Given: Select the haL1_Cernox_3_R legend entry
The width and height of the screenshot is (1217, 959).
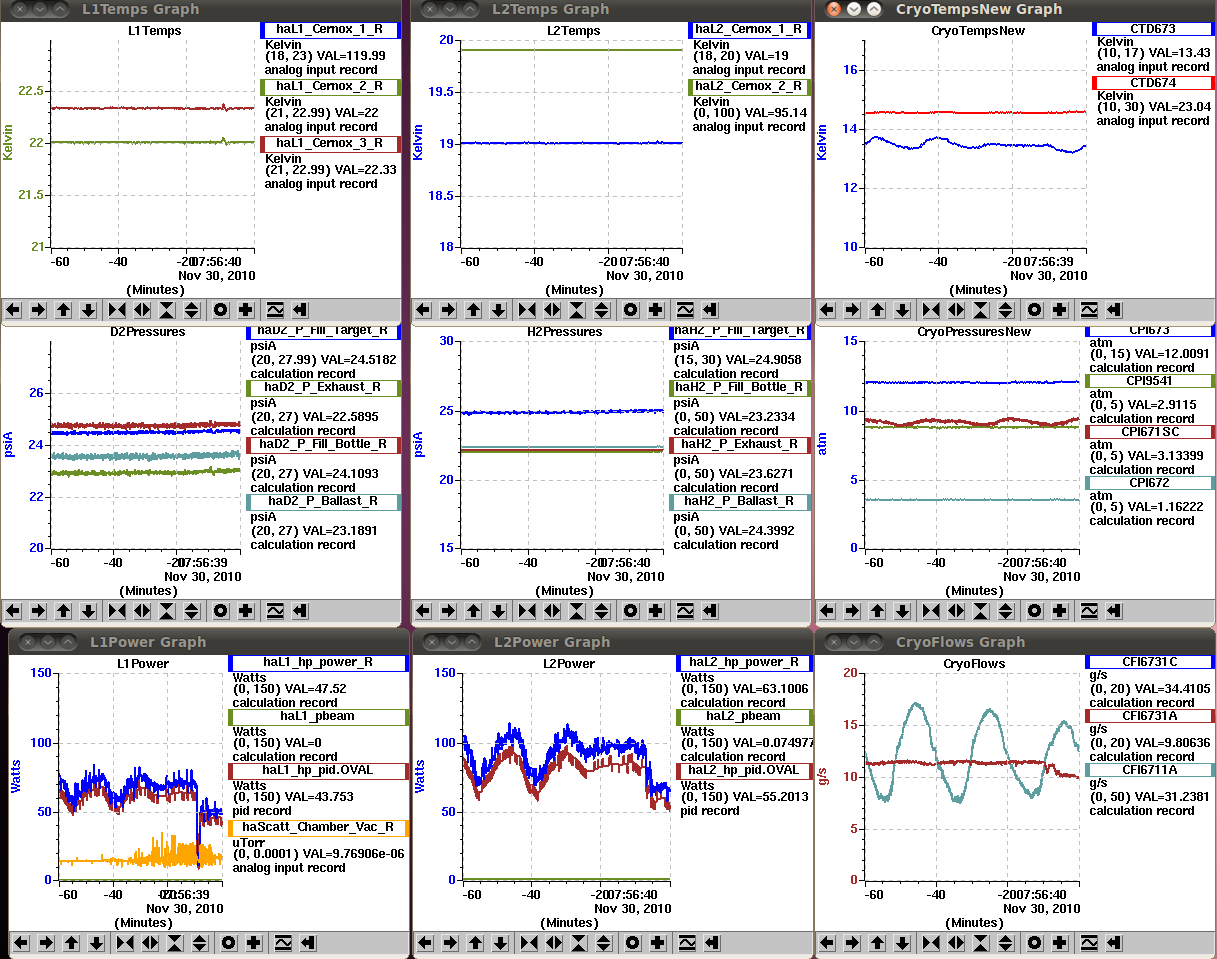Looking at the screenshot, I should [330, 144].
